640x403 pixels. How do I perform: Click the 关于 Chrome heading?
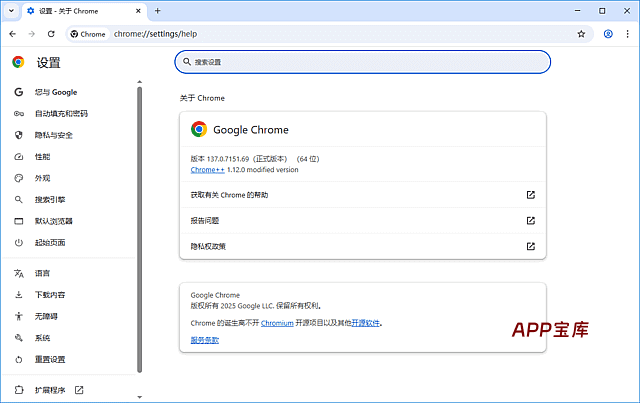click(x=202, y=98)
